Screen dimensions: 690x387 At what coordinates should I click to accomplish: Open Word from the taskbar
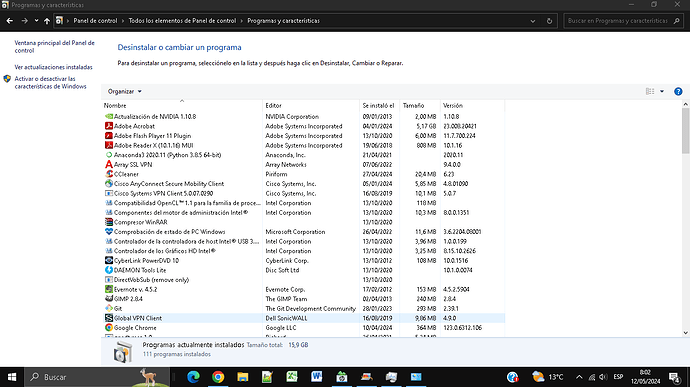point(316,377)
